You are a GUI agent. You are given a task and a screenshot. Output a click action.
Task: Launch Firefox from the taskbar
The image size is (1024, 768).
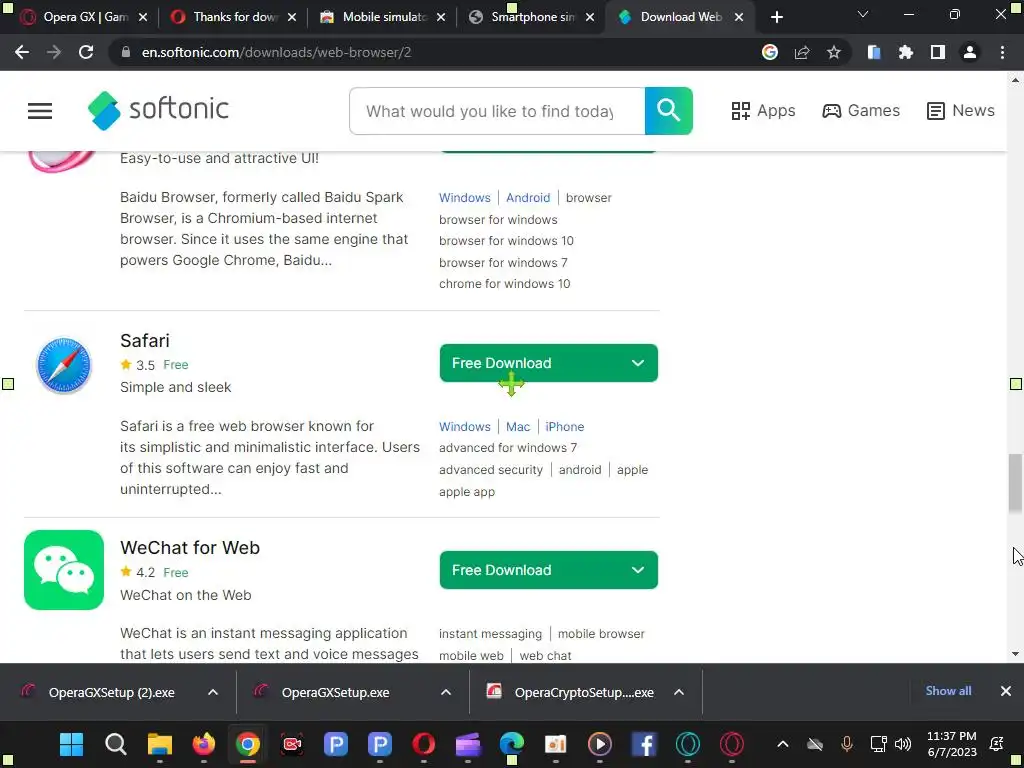204,744
